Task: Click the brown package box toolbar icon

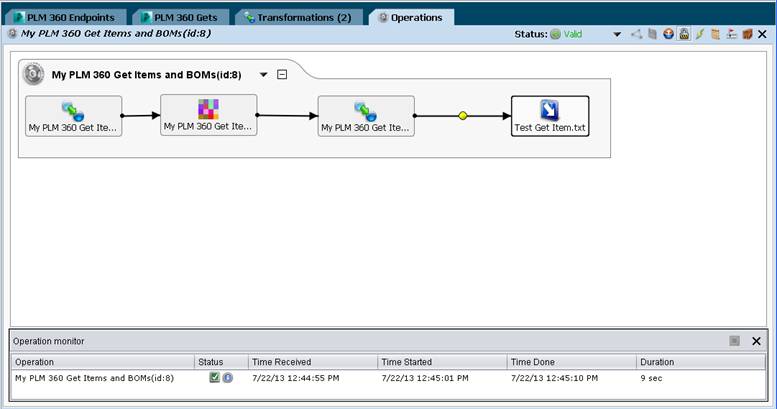Action: [x=747, y=34]
